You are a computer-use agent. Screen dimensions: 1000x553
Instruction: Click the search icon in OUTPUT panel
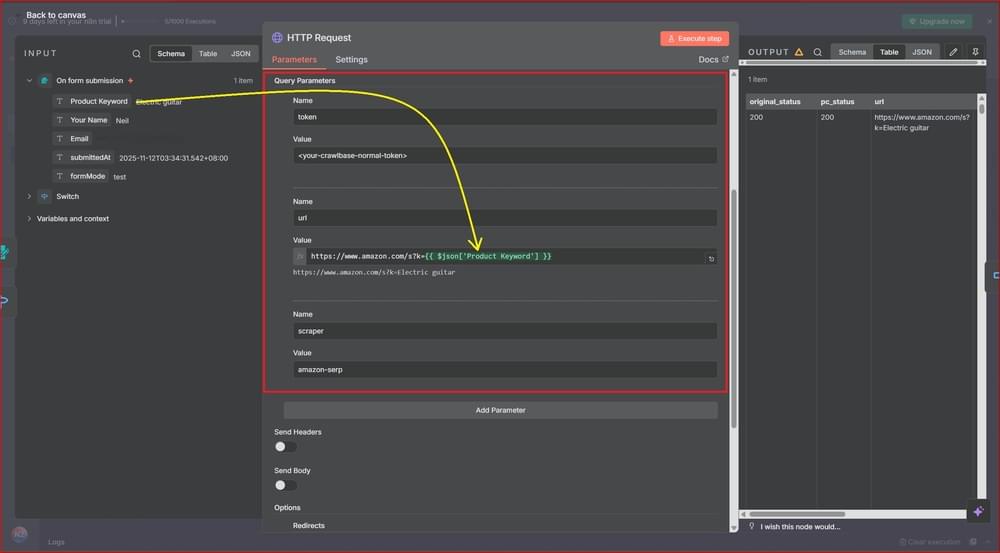(817, 52)
